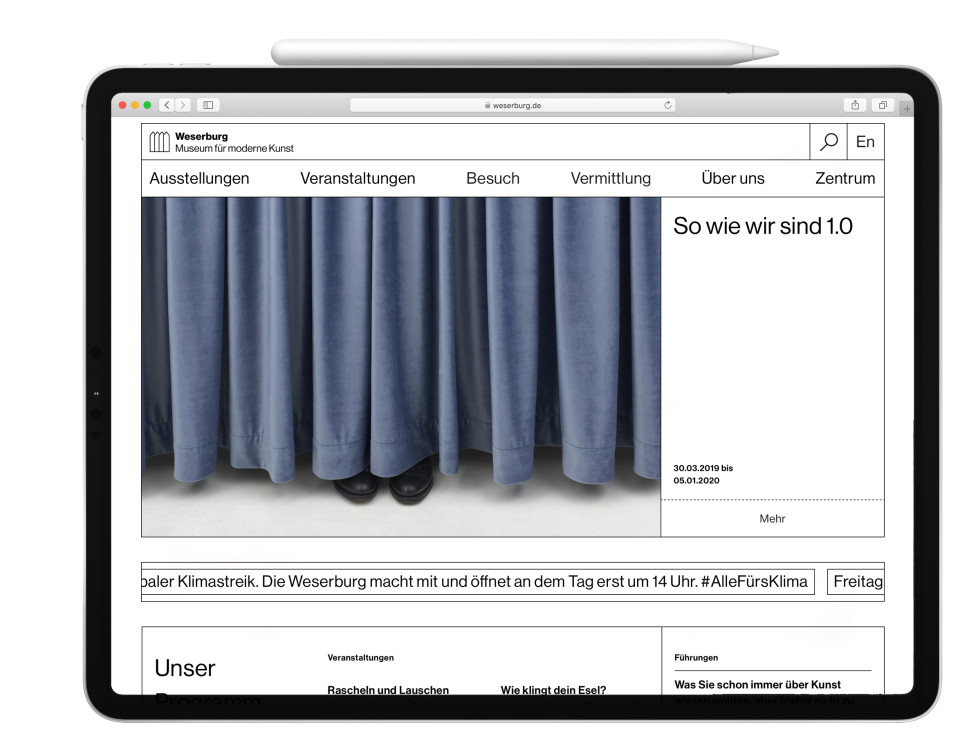Reload the page with the refresh icon
This screenshot has height=756, width=960.
667,105
